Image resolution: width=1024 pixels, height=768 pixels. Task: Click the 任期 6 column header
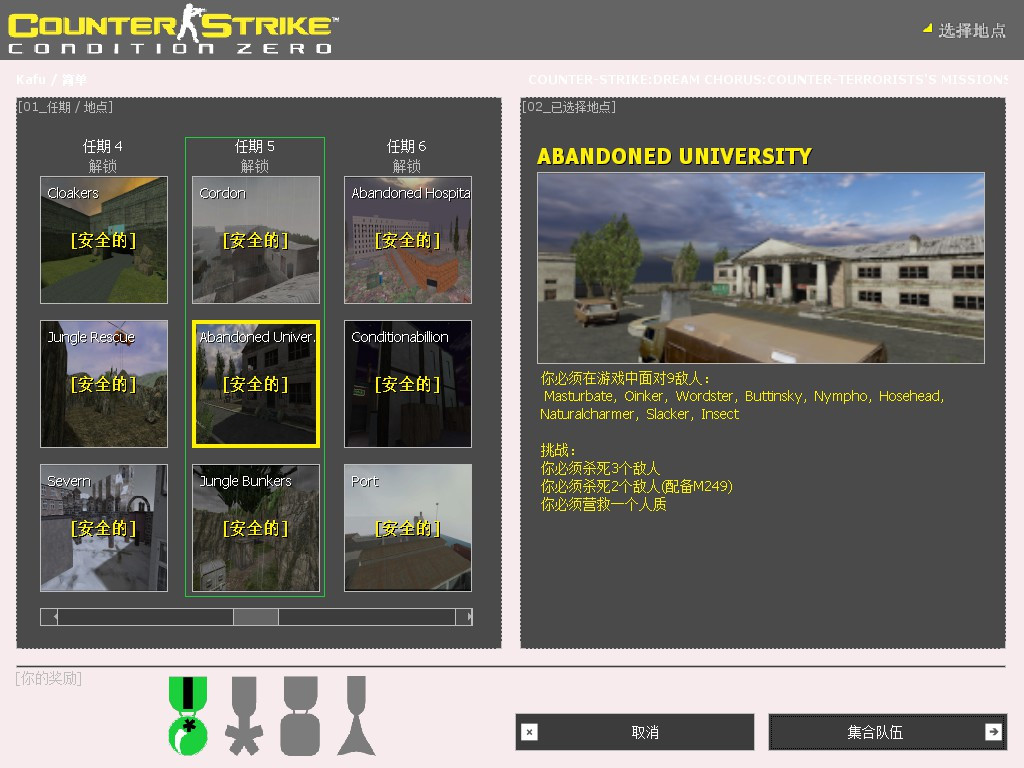pyautogui.click(x=406, y=146)
